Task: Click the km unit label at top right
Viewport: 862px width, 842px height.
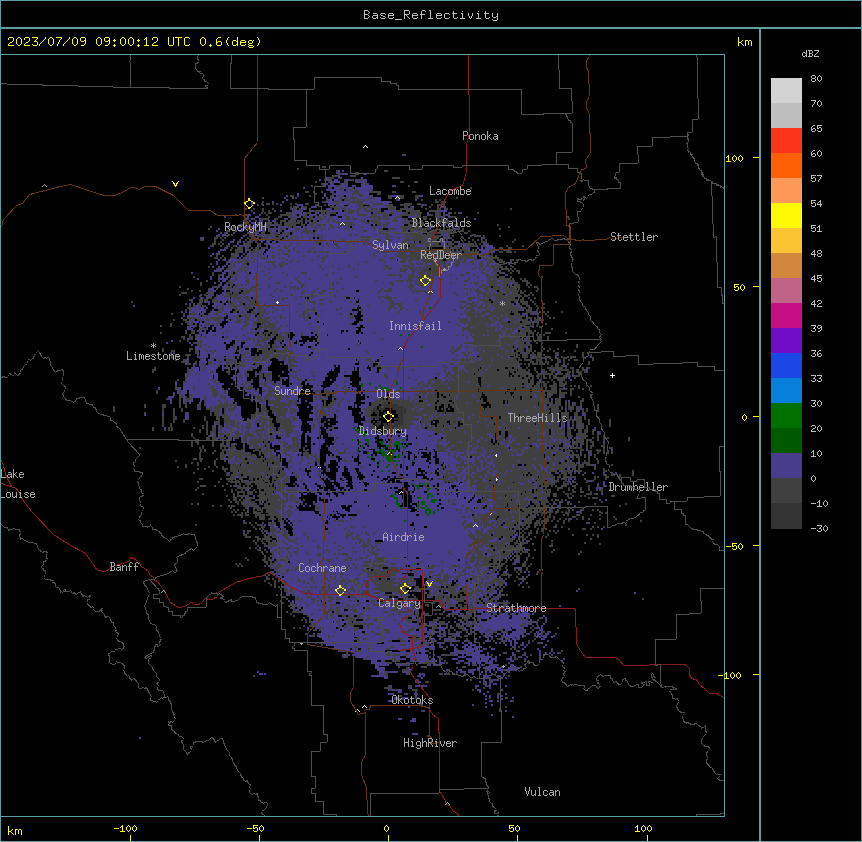Action: (745, 42)
